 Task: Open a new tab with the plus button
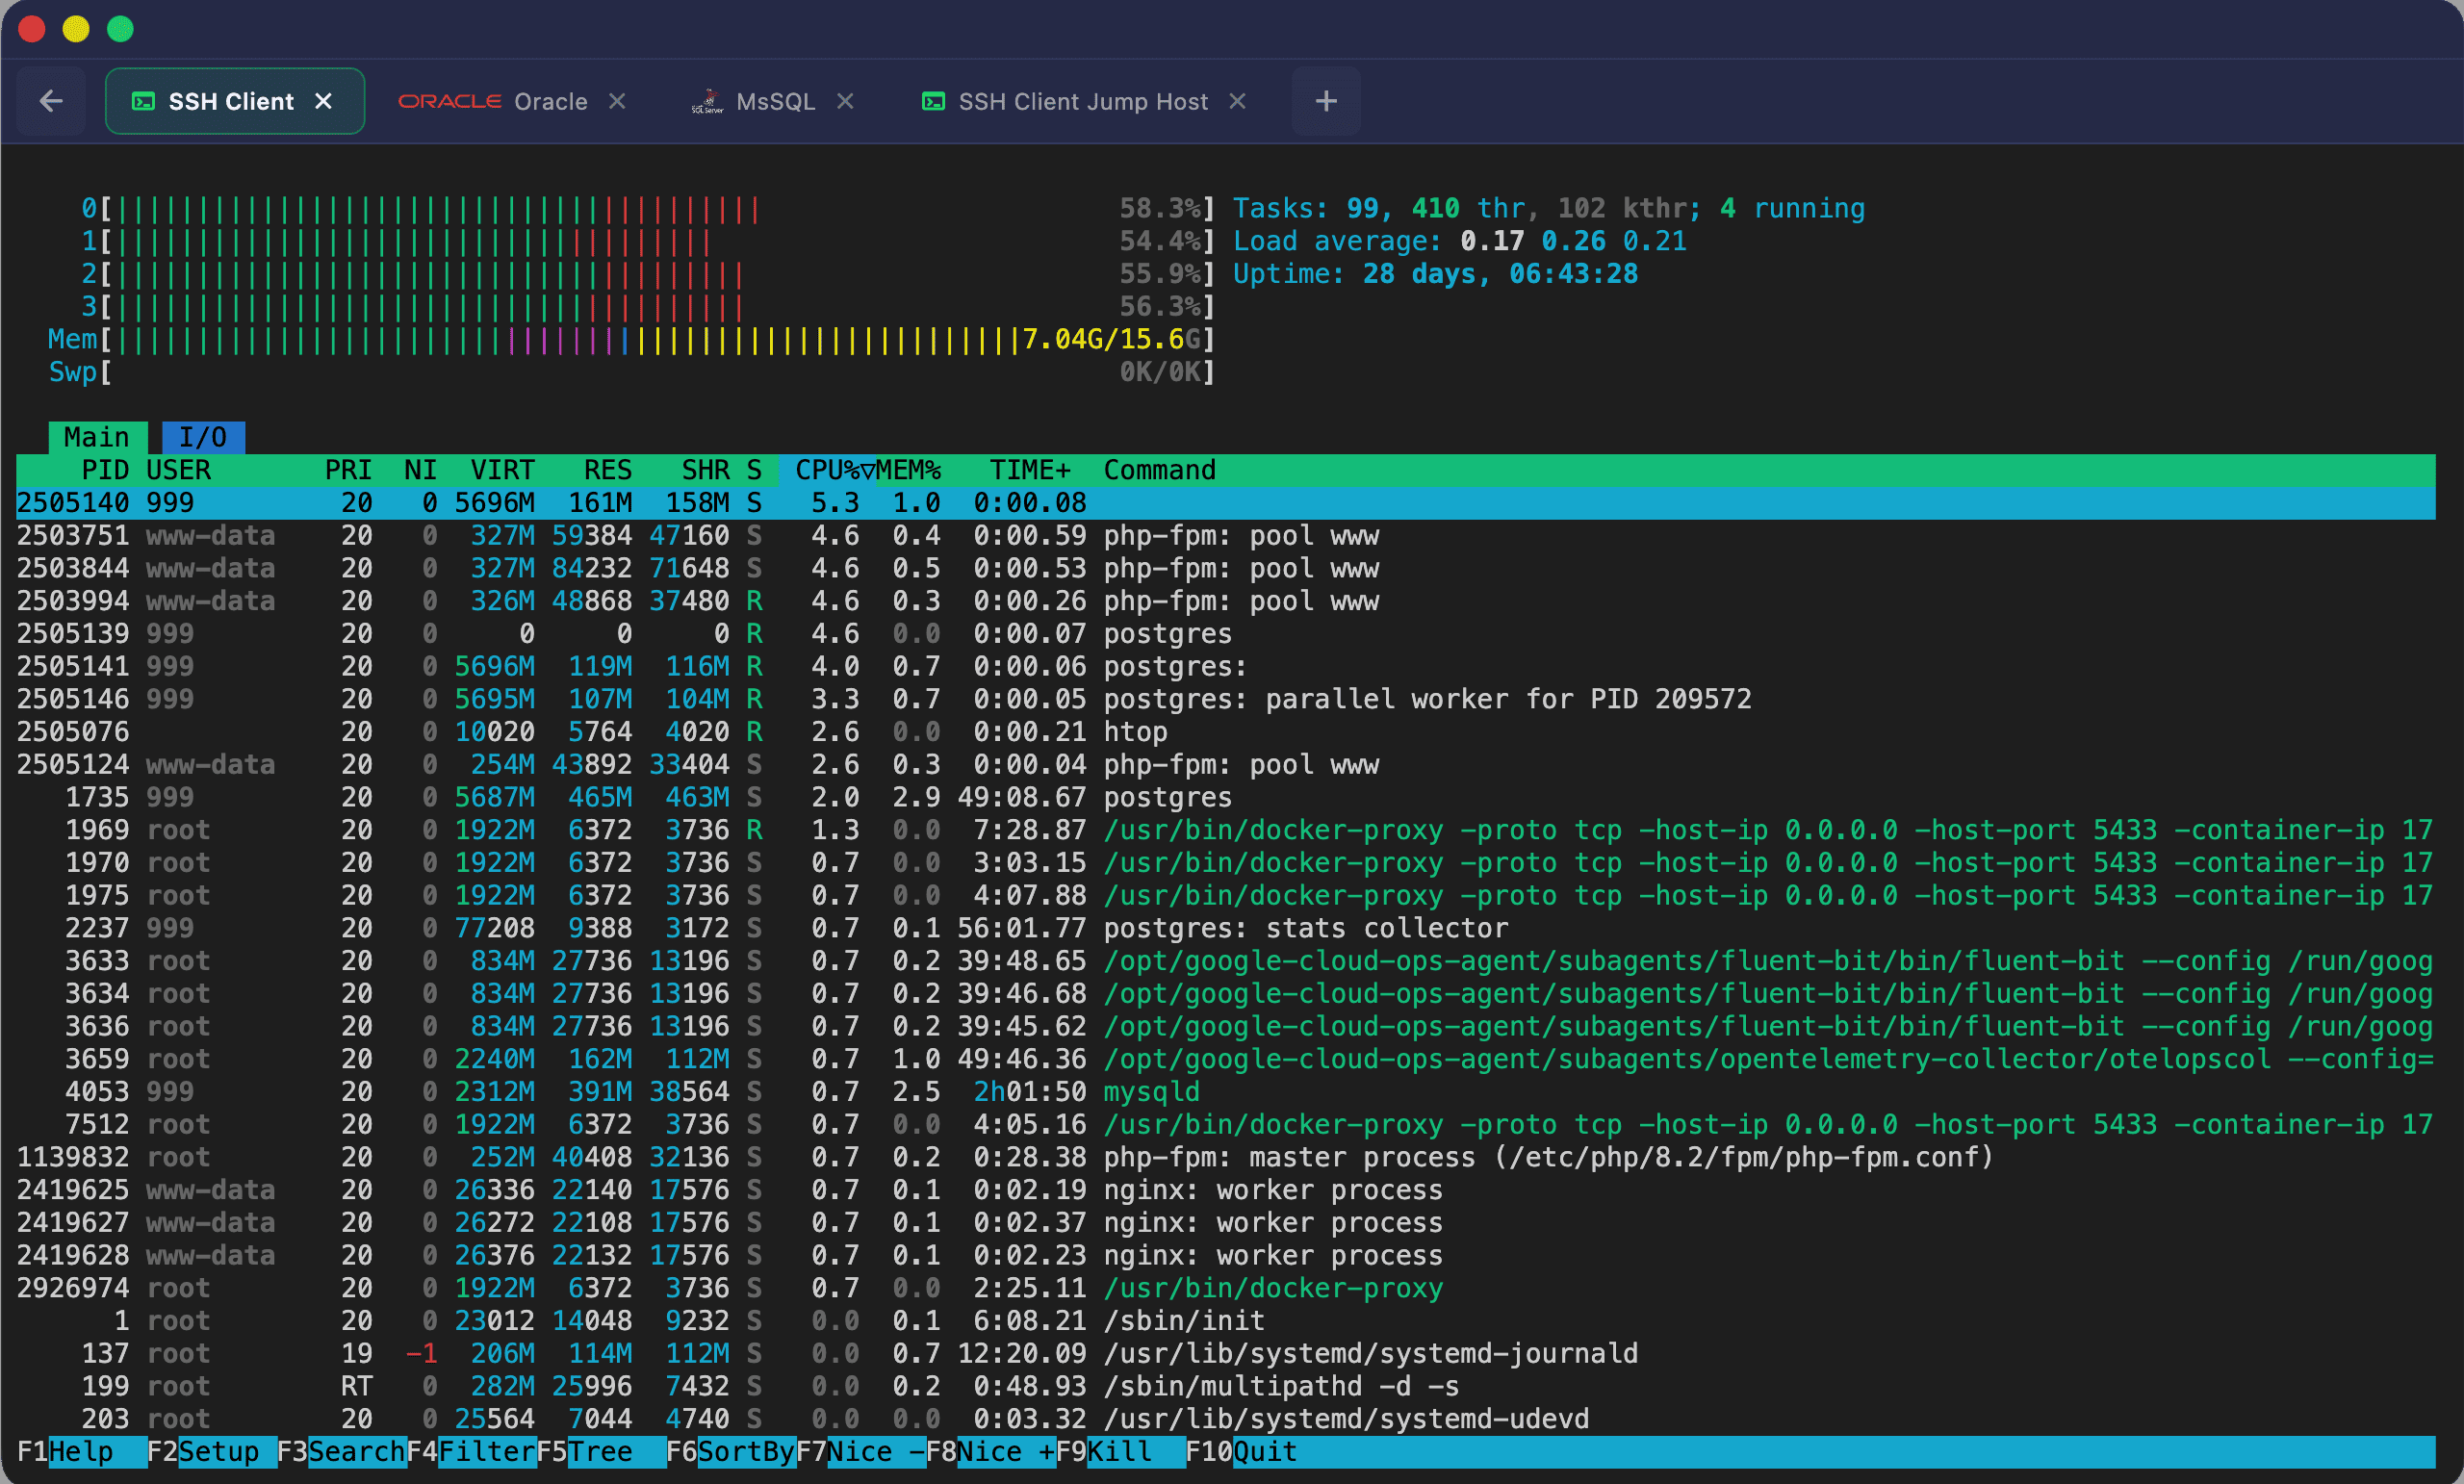pyautogui.click(x=1326, y=101)
